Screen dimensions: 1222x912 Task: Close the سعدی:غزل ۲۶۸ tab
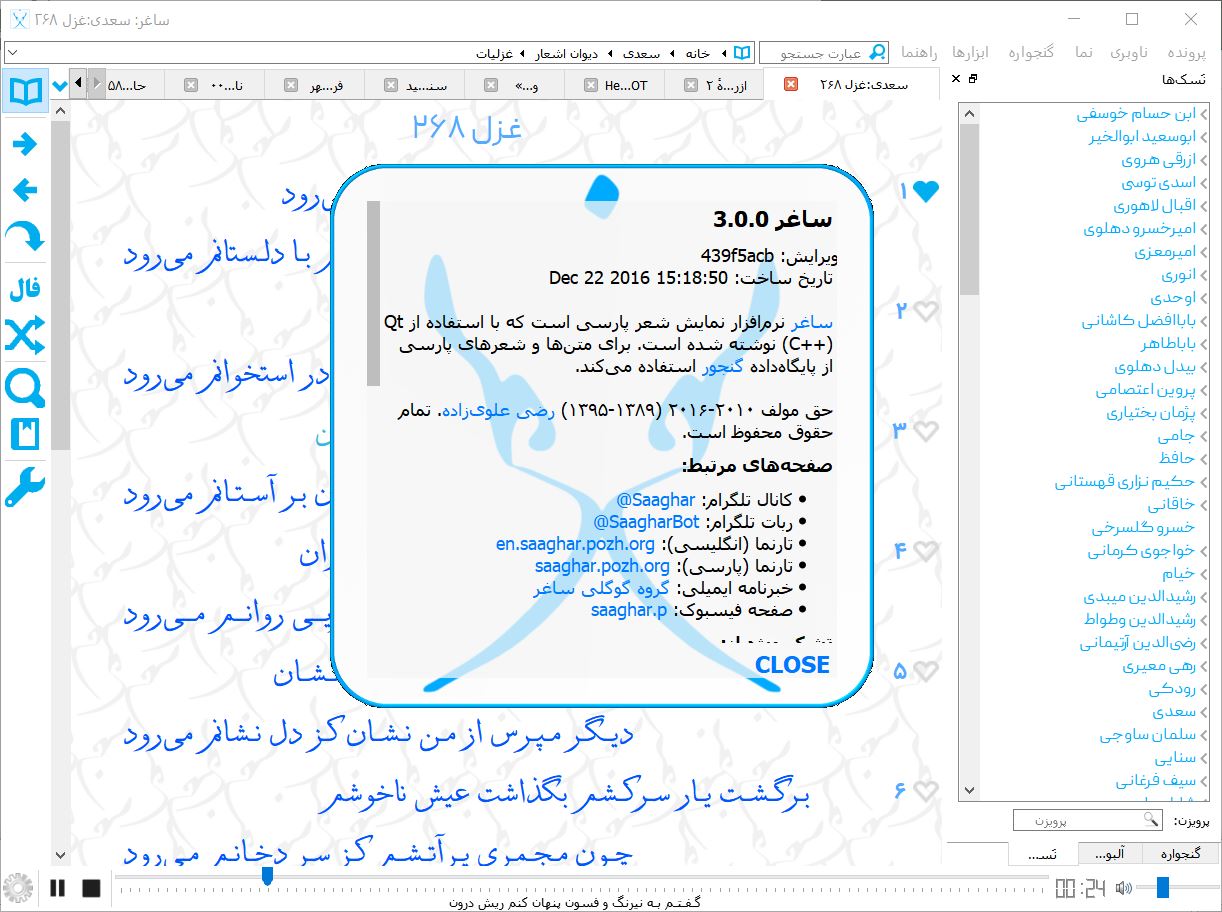(791, 85)
